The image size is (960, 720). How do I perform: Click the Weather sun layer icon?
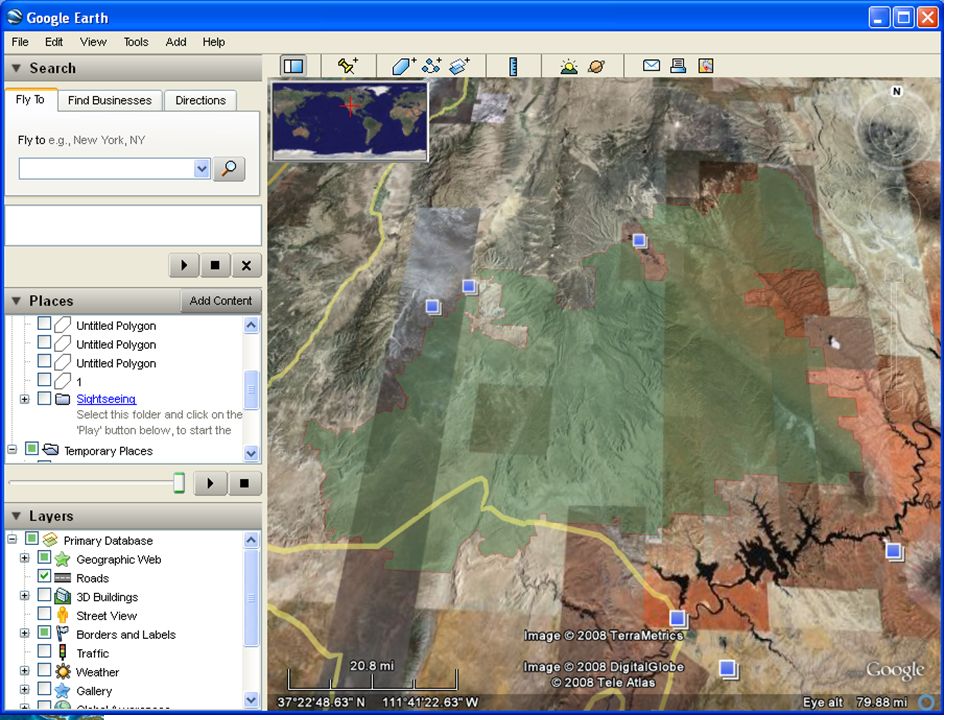coord(62,671)
